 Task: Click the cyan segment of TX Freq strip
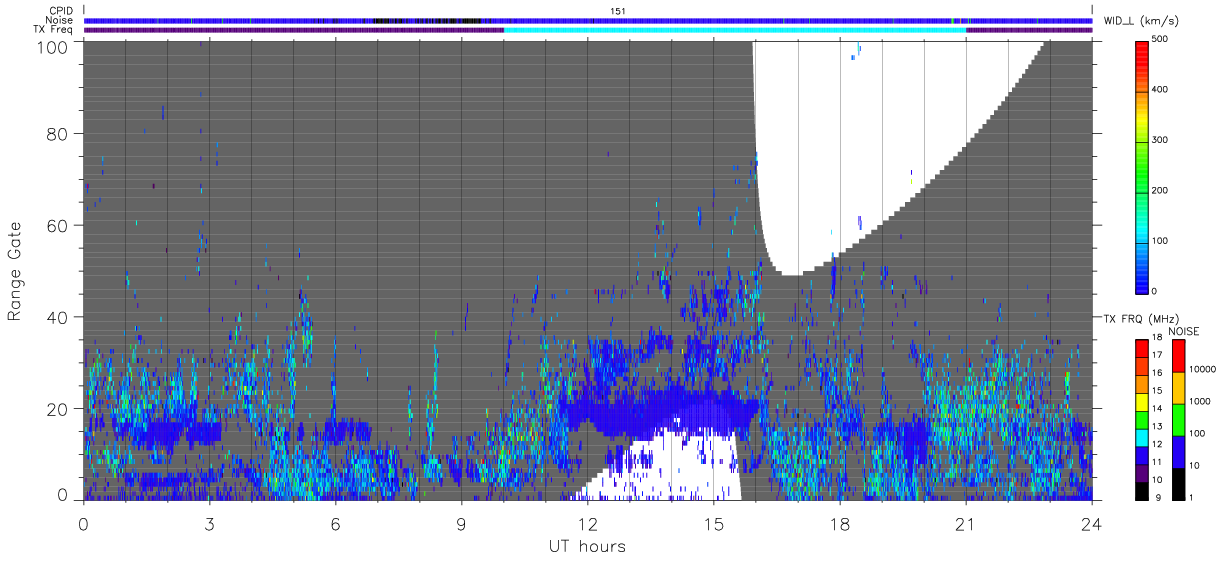point(735,30)
